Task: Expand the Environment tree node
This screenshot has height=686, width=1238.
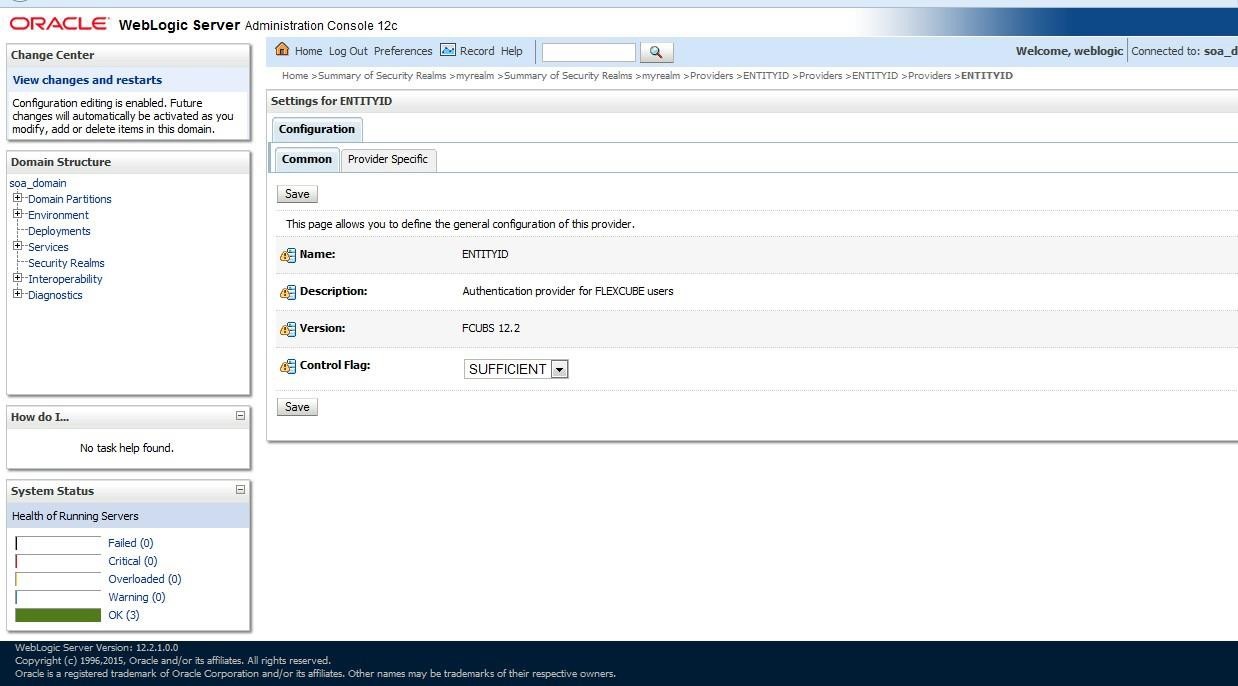Action: (17, 214)
